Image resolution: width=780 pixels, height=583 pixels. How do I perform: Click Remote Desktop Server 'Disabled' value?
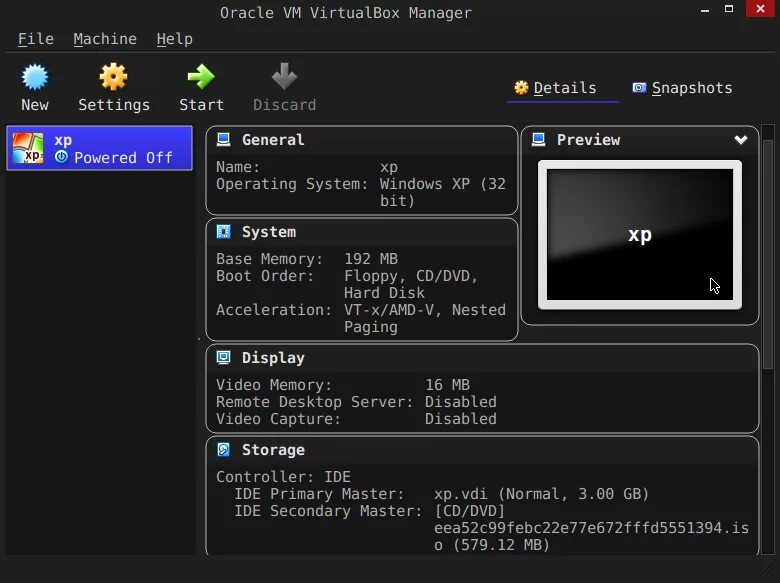461,402
